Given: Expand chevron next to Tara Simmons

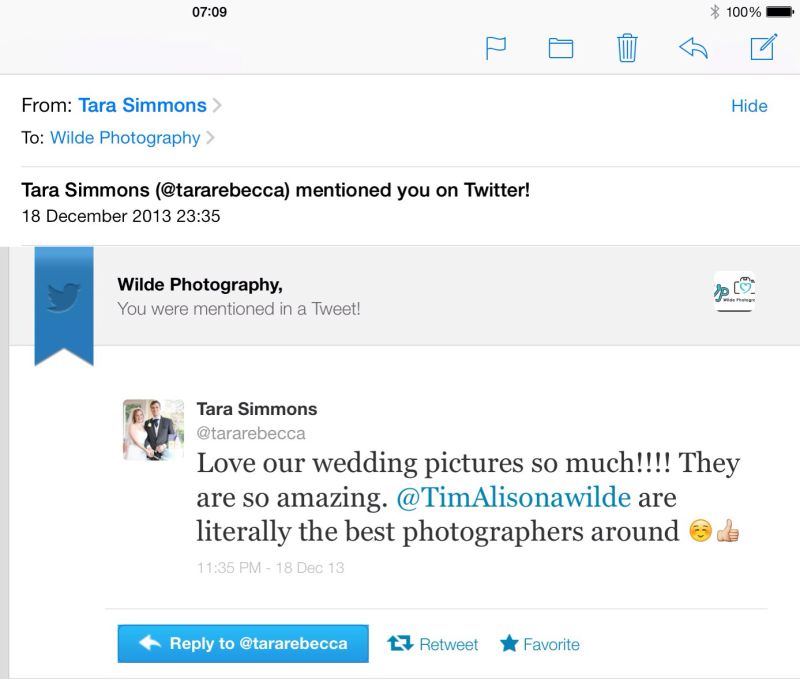Looking at the screenshot, I should tap(217, 105).
